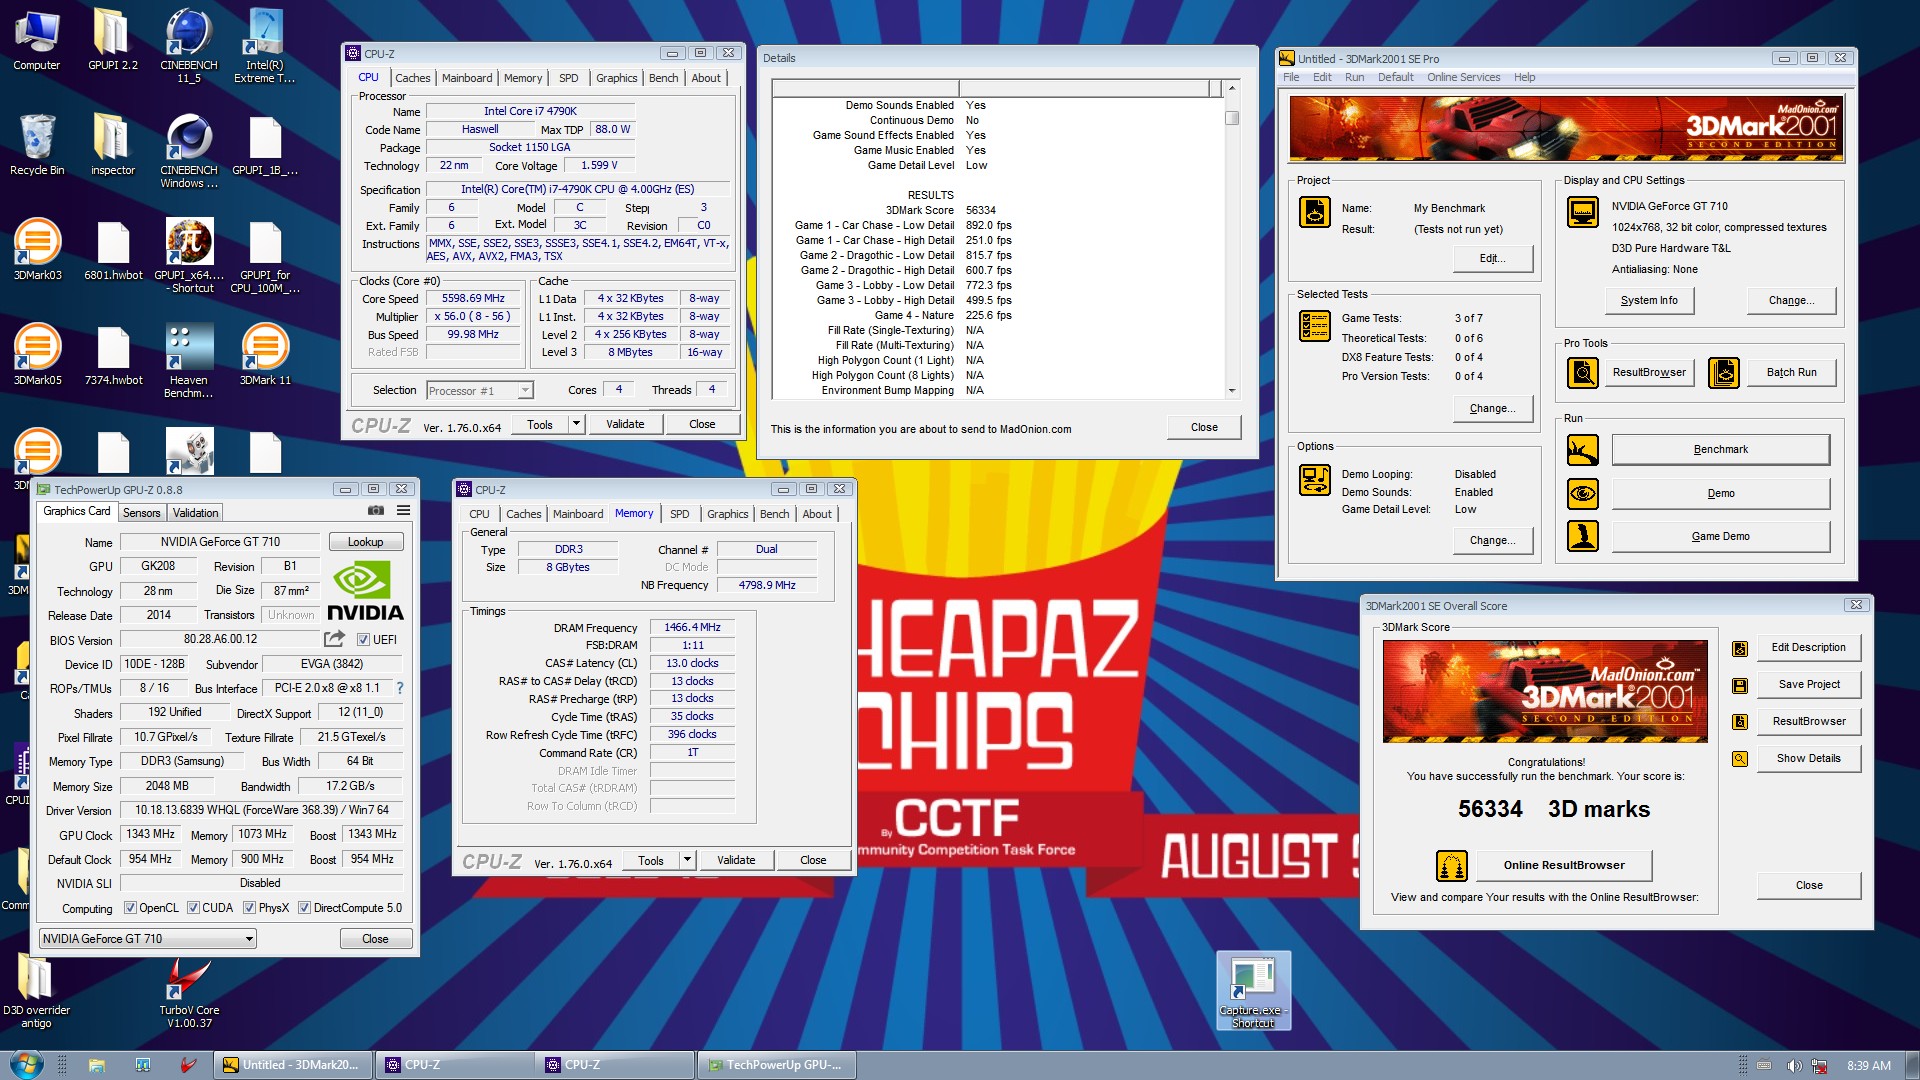
Task: Click GPU-Z screenshot camera icon
Action: [x=376, y=511]
